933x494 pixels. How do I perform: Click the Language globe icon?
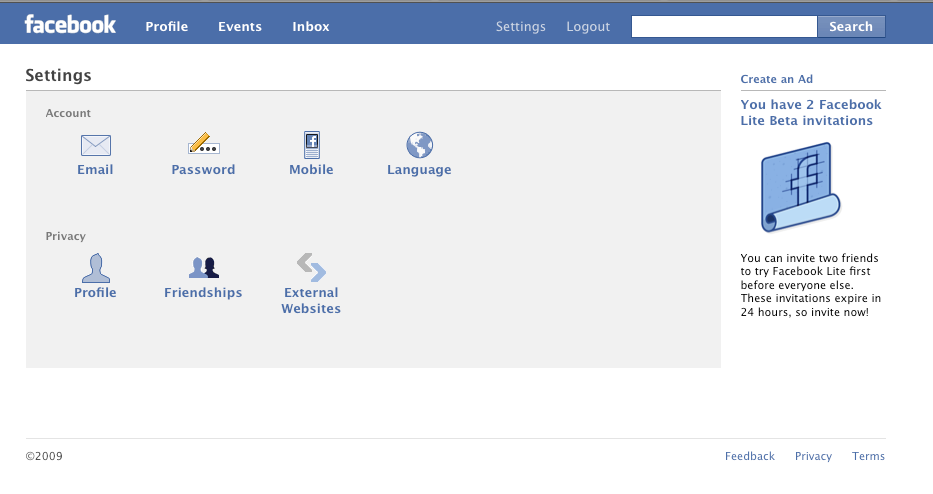pyautogui.click(x=419, y=145)
